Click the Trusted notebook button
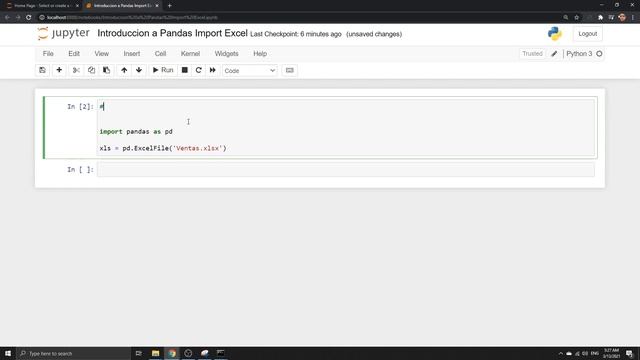The image size is (640, 360). point(532,53)
